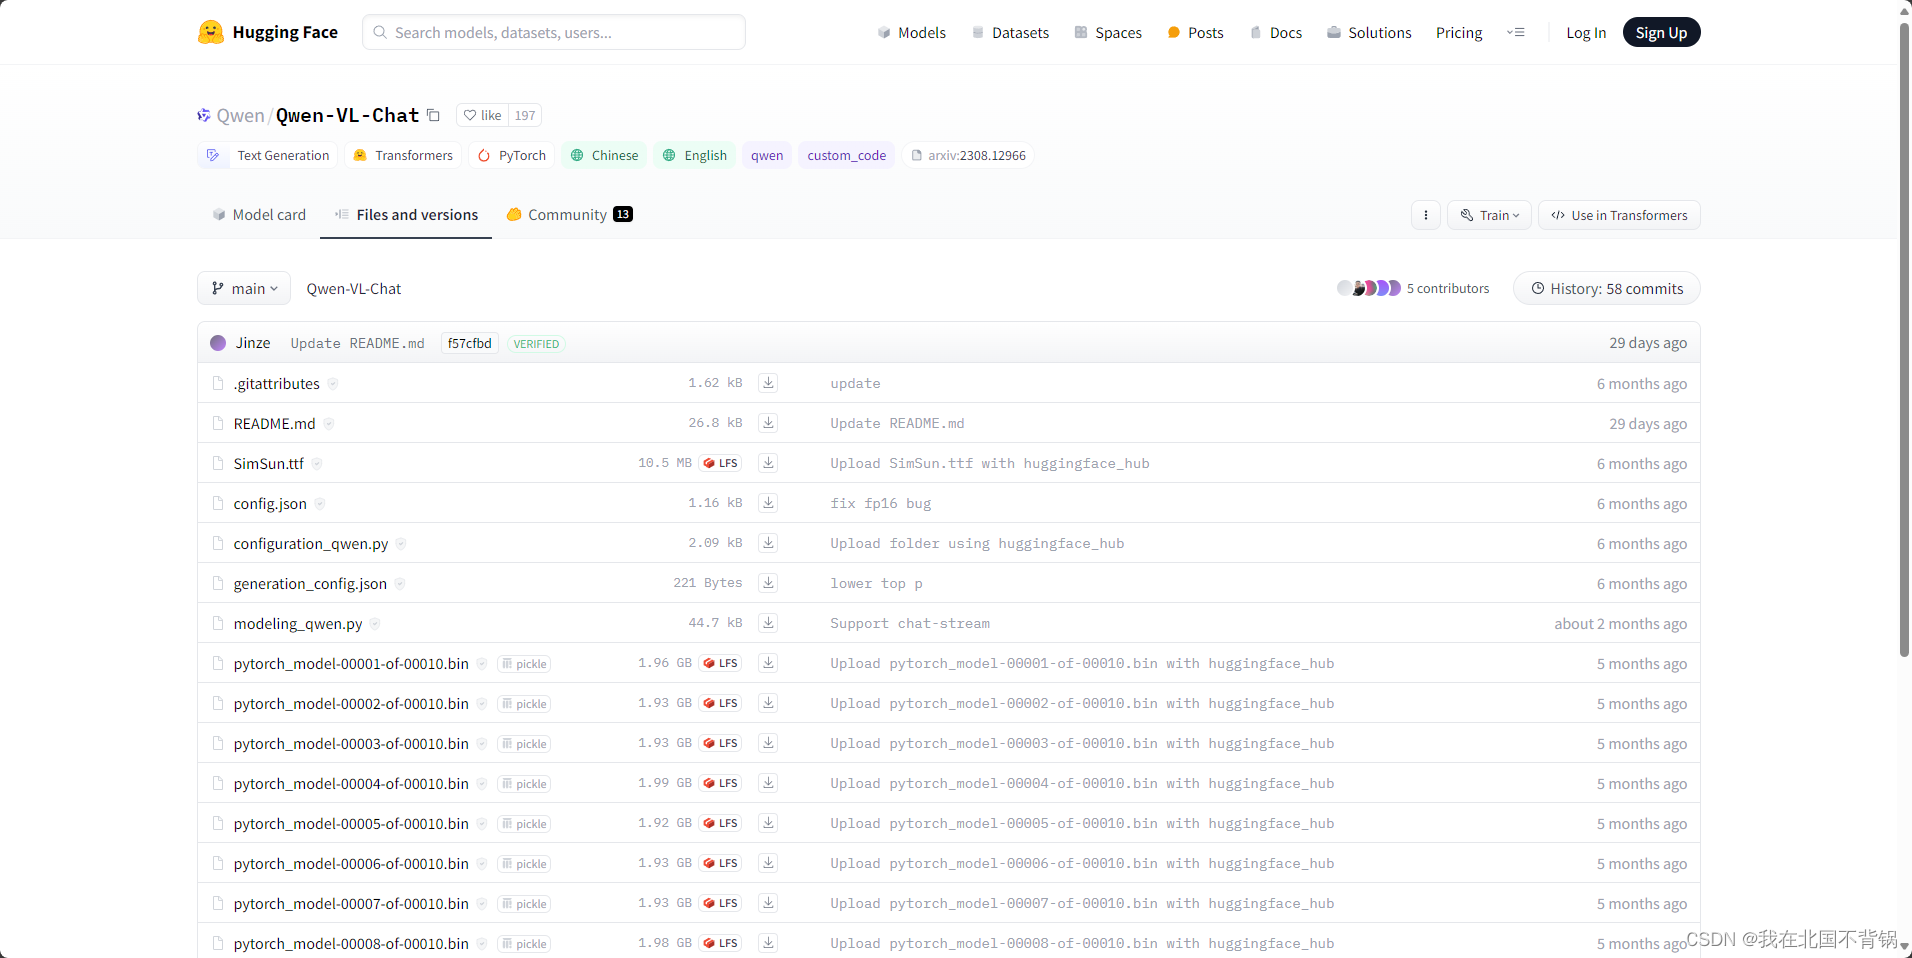Click the page vertical scrollbar
The image size is (1912, 958).
(x=1904, y=340)
